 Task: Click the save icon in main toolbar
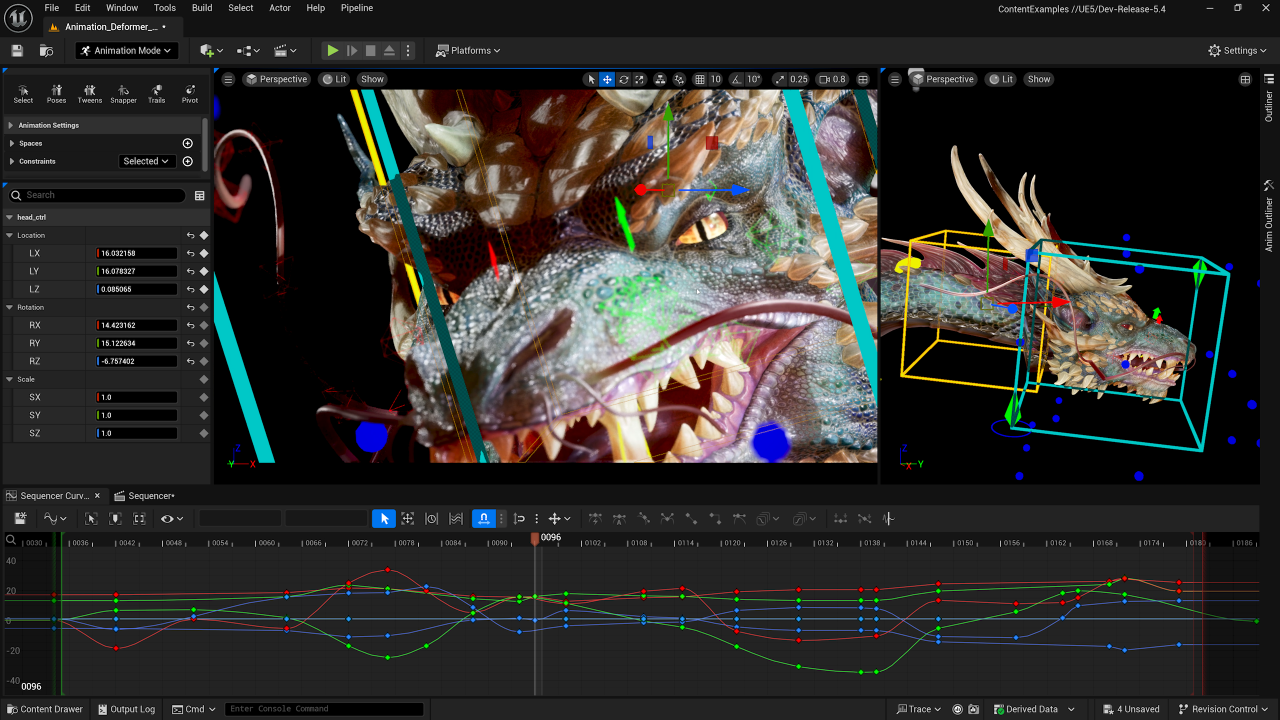17,50
